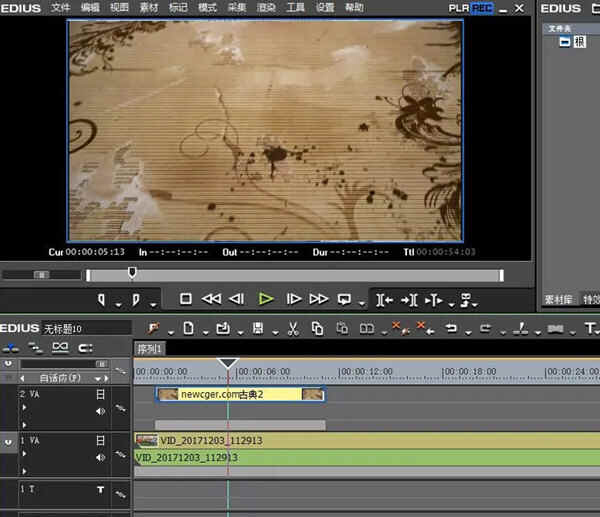The height and width of the screenshot is (517, 600).
Task: Click the Stop playback button
Action: [x=186, y=298]
